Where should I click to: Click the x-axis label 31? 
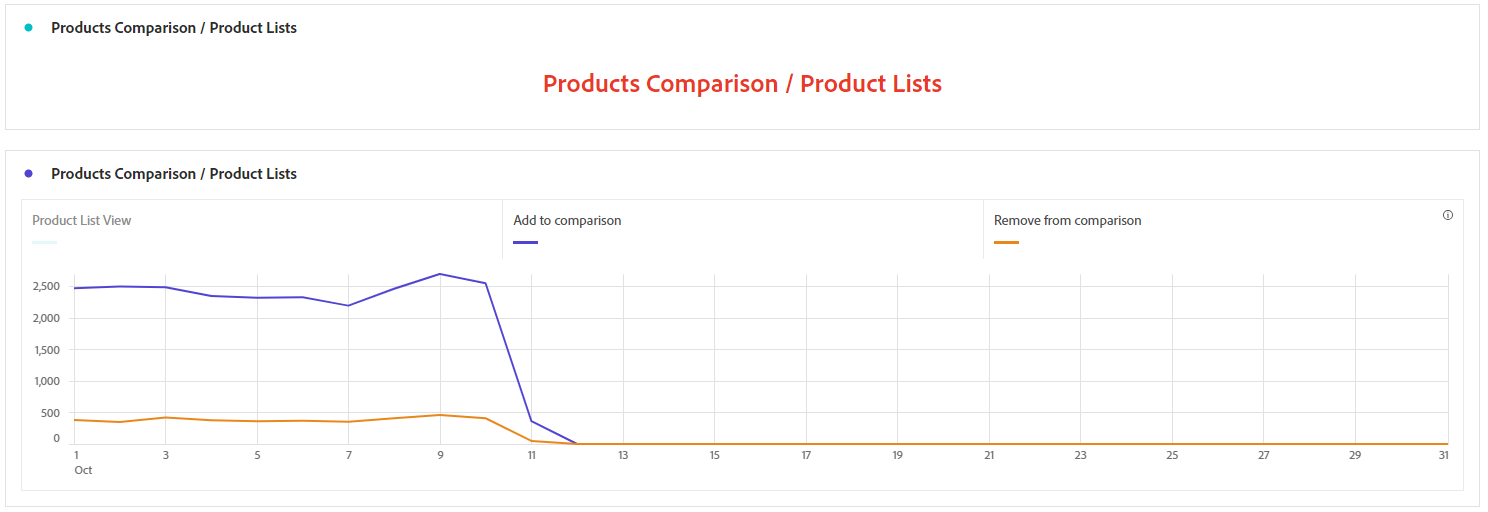pyautogui.click(x=1443, y=455)
